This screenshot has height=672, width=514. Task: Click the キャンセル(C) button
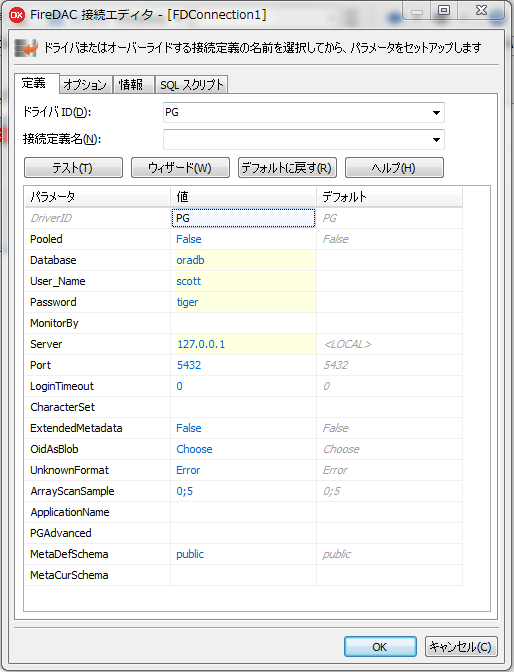461,646
